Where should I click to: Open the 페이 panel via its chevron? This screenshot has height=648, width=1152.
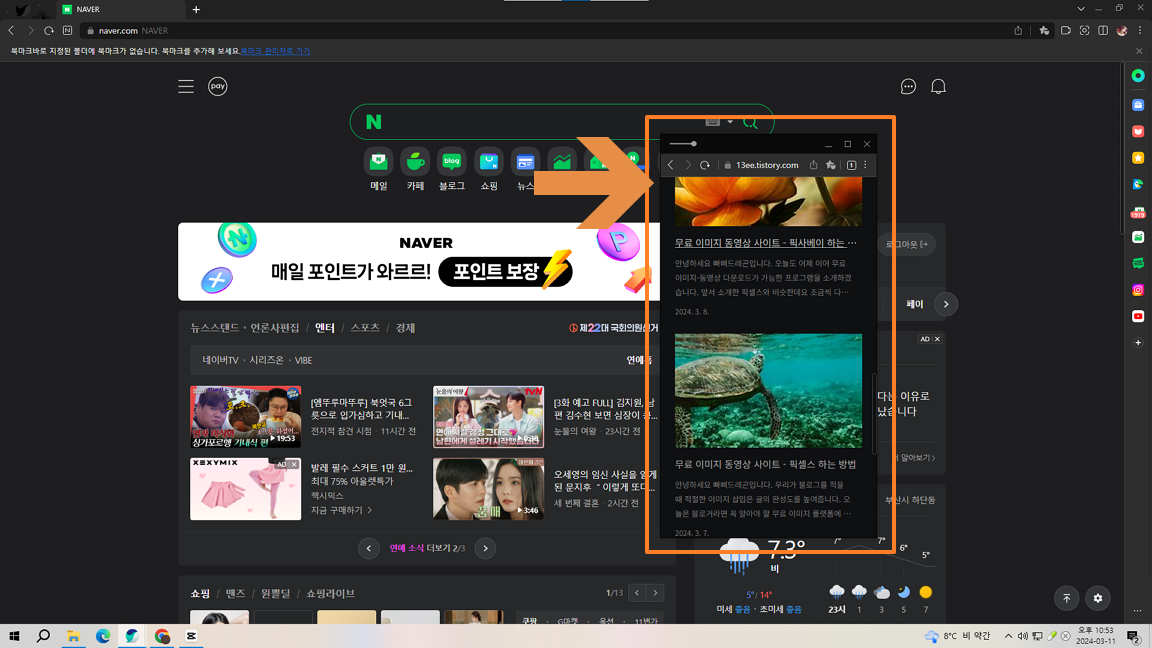(x=944, y=303)
